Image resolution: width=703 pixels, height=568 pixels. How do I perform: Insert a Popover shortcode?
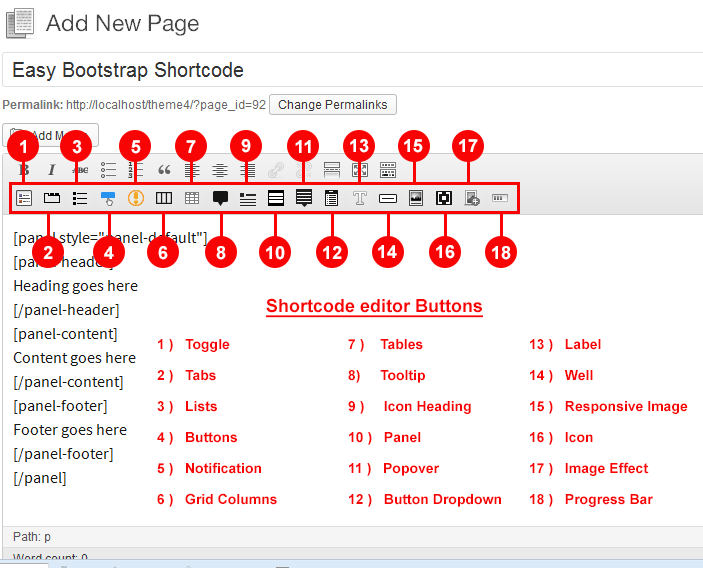(x=304, y=198)
